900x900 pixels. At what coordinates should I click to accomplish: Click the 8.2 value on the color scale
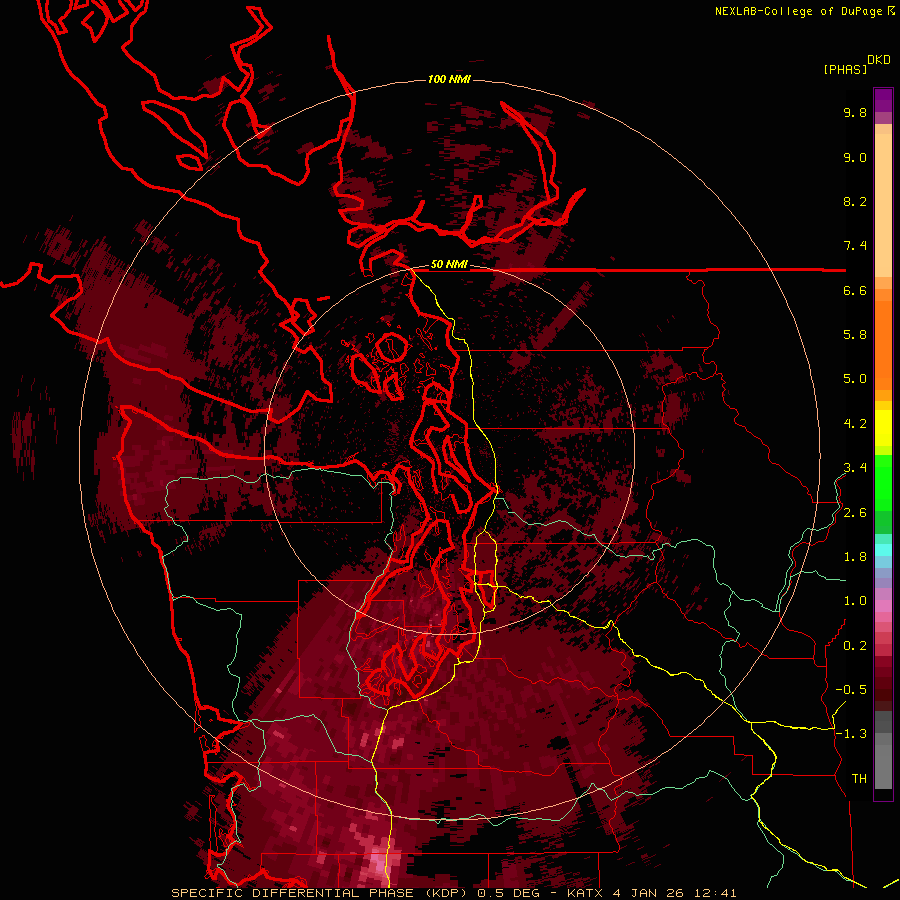[855, 202]
